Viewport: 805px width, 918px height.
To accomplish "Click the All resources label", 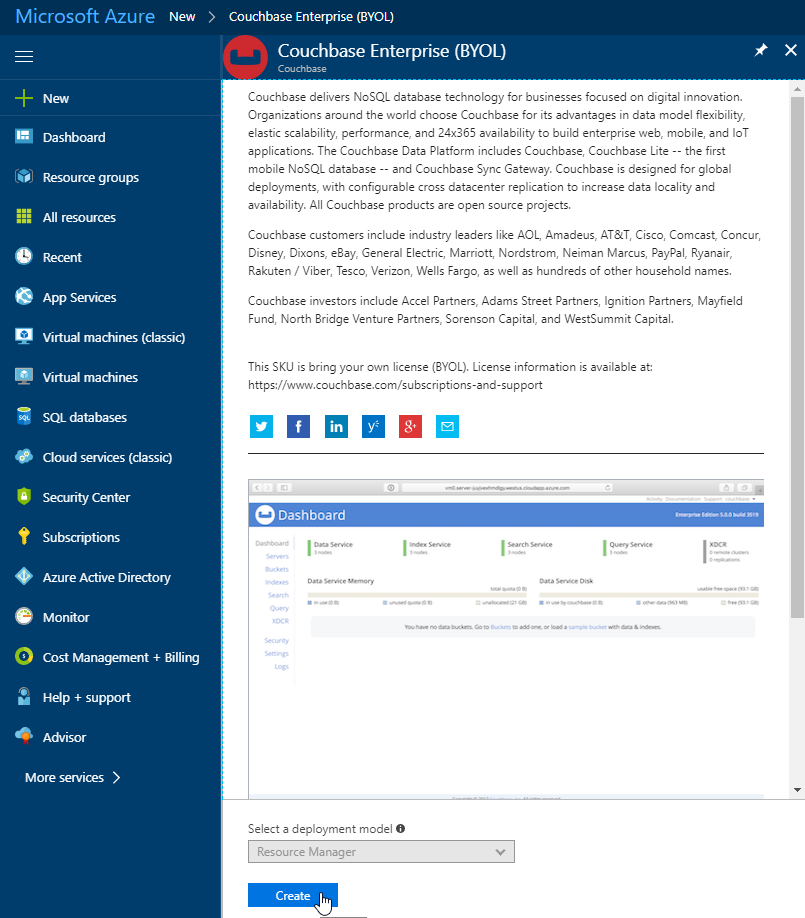I will click(79, 217).
